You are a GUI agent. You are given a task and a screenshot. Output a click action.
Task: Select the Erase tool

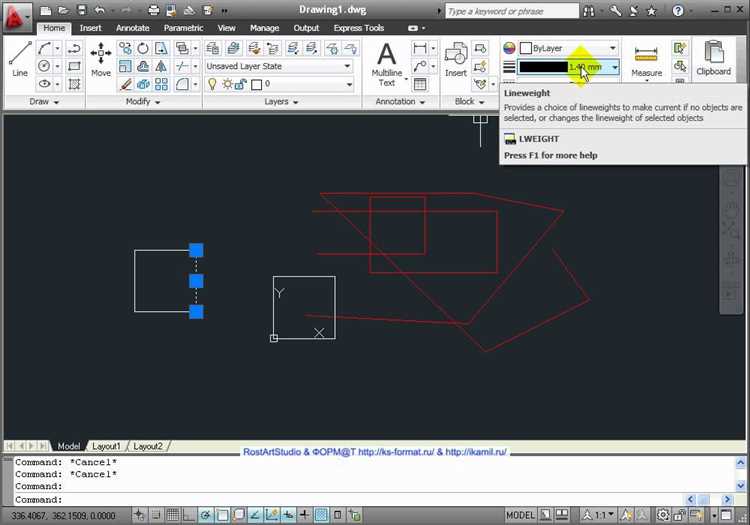[125, 84]
